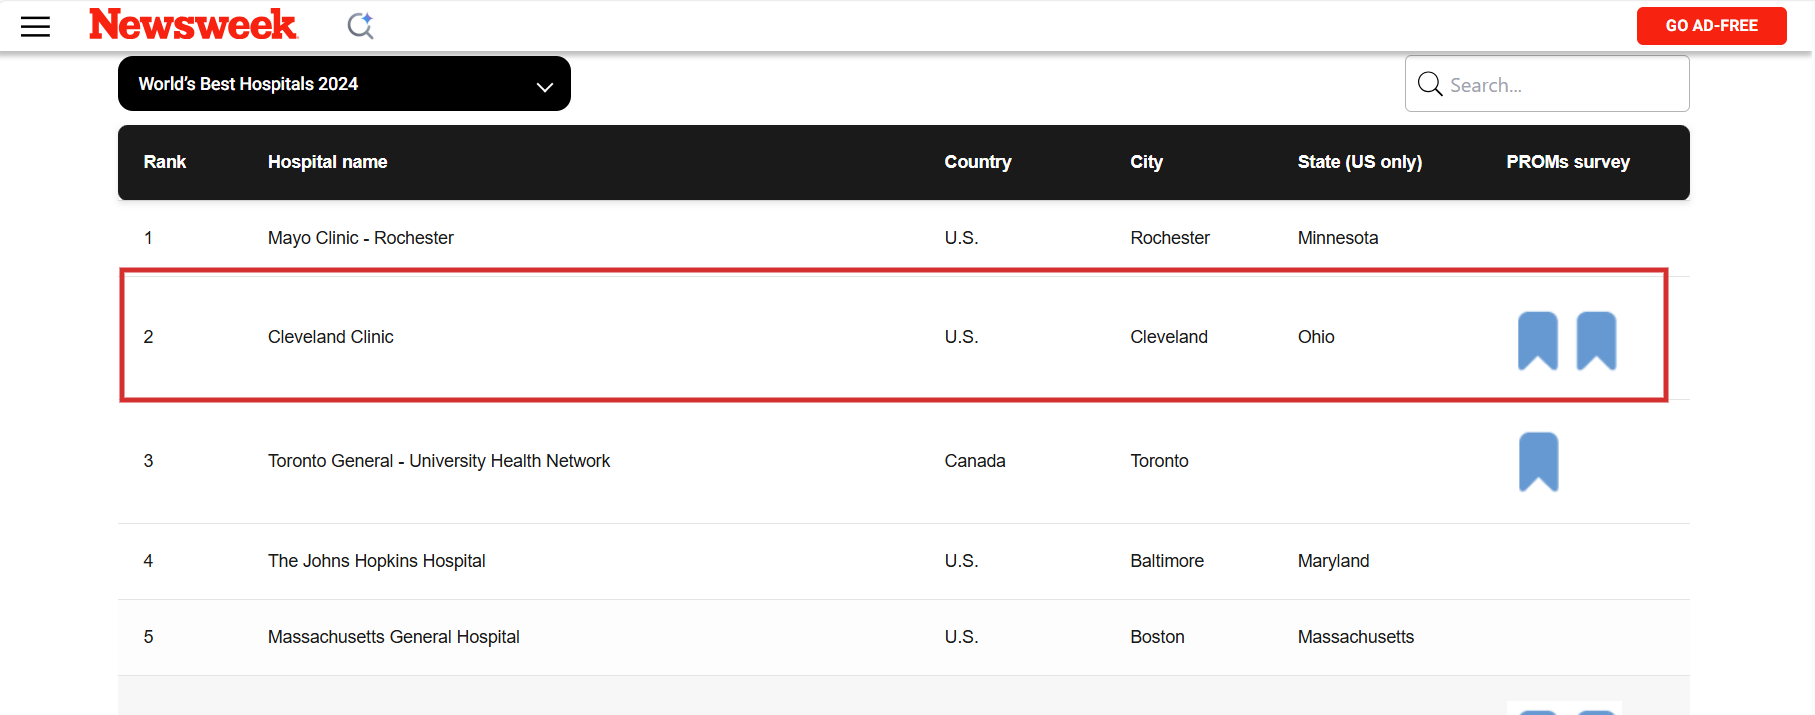This screenshot has width=1815, height=715.
Task: Sort by Country column header
Action: [x=978, y=162]
